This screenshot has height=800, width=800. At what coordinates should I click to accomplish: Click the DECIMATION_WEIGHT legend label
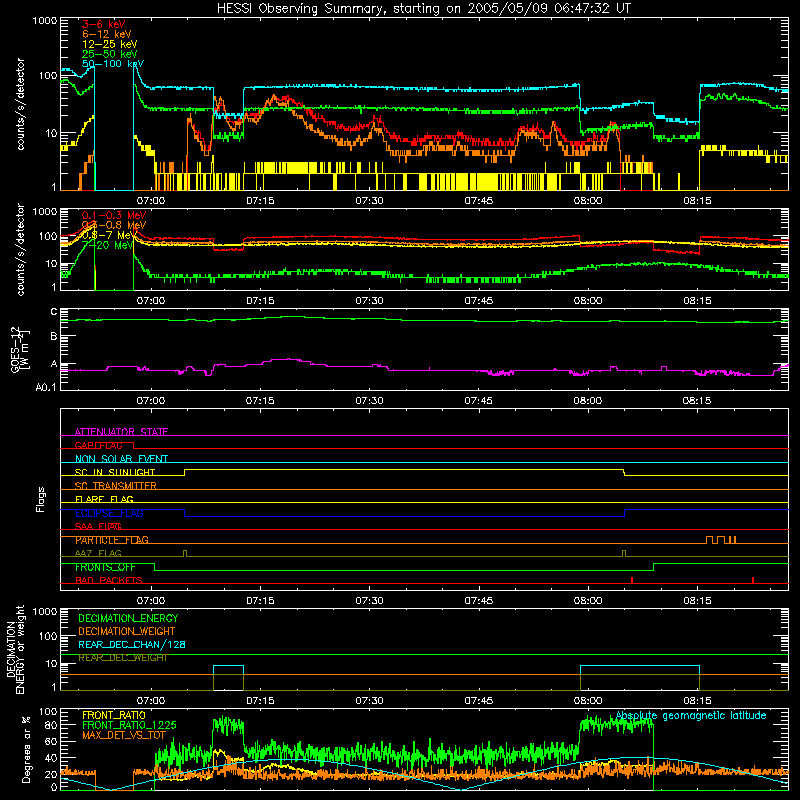point(127,631)
